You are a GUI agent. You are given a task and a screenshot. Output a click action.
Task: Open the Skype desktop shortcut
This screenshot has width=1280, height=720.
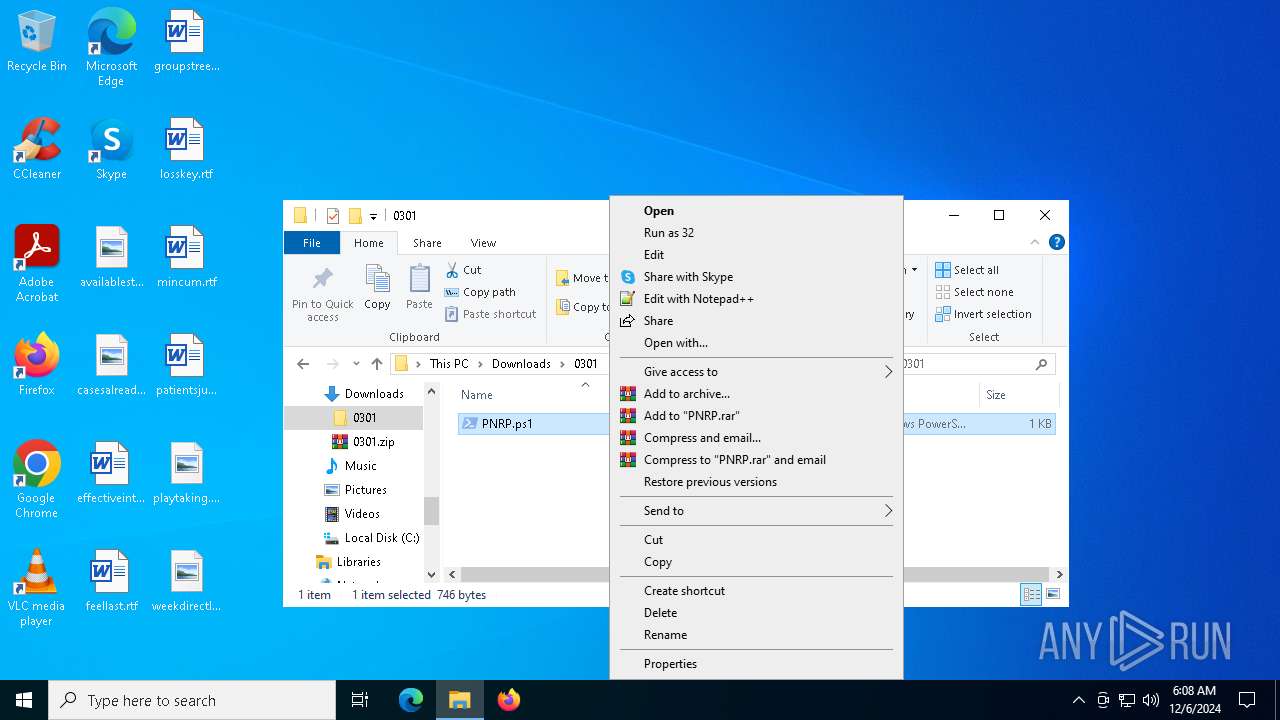point(111,149)
